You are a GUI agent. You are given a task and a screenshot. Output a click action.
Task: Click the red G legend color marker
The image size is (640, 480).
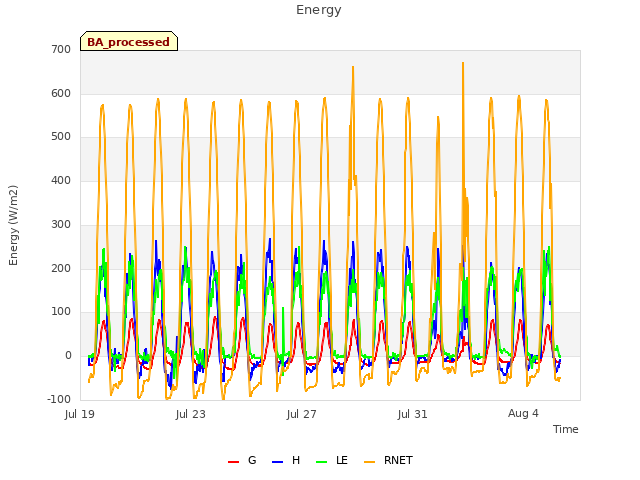click(233, 462)
